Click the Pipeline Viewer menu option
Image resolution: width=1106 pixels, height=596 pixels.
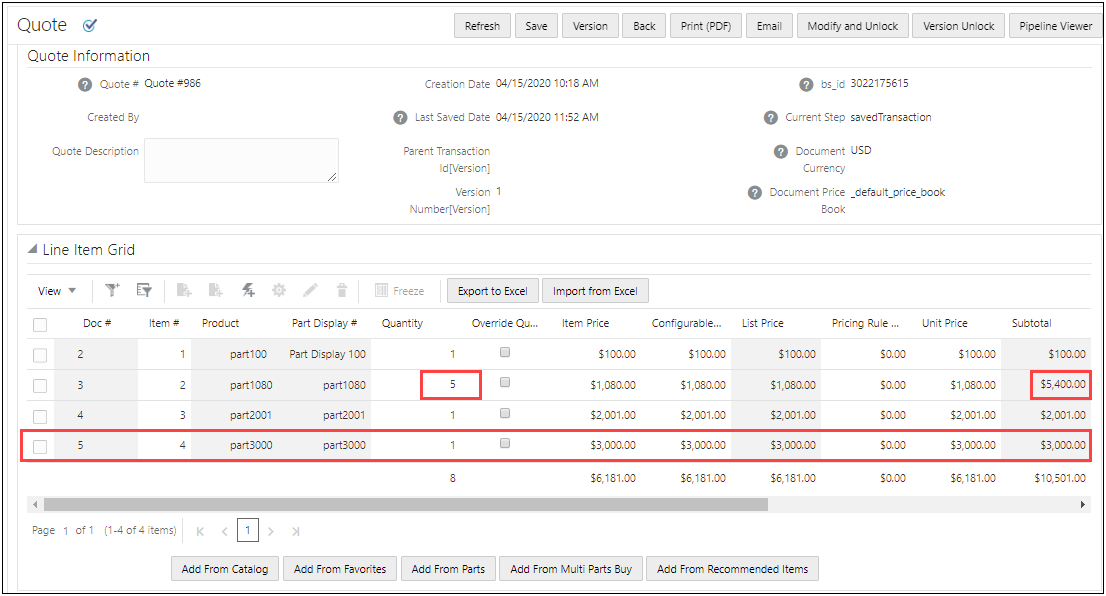tap(1055, 25)
